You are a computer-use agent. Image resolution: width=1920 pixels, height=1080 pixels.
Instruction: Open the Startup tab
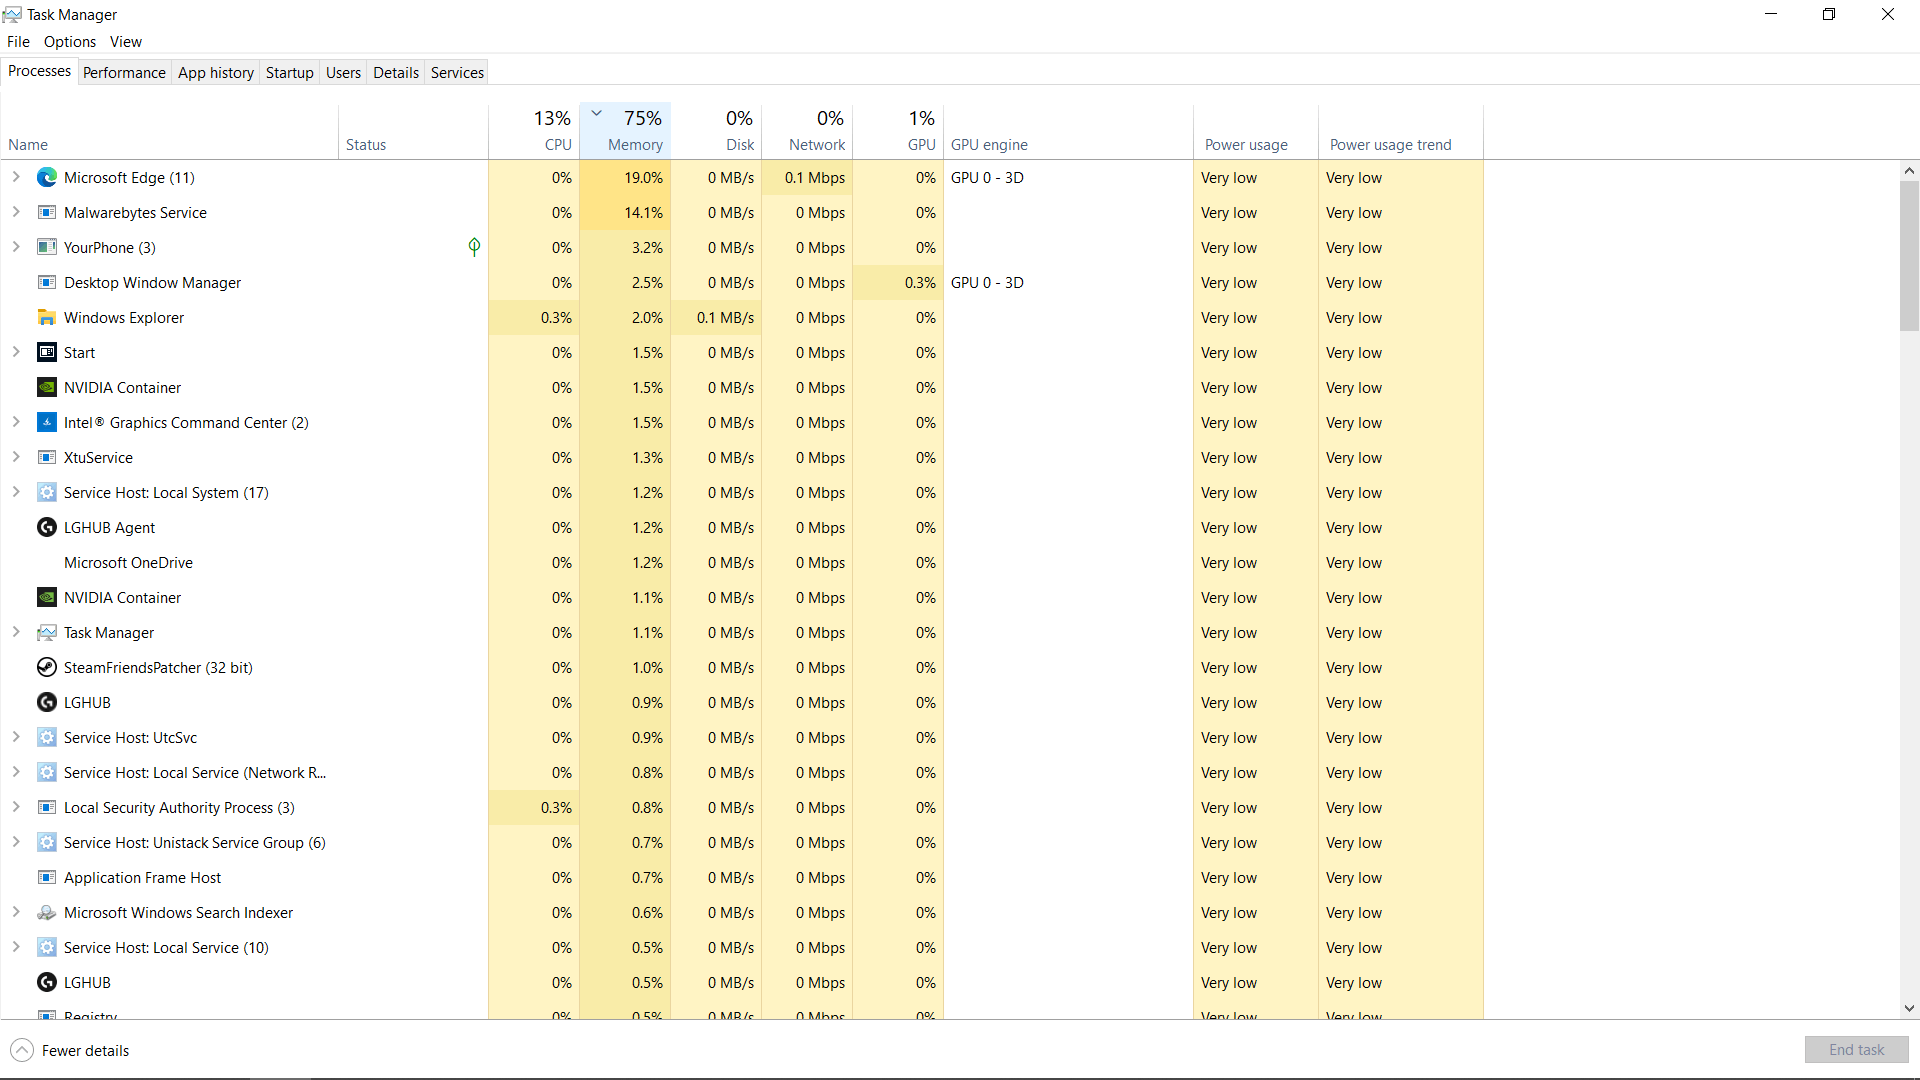click(289, 72)
